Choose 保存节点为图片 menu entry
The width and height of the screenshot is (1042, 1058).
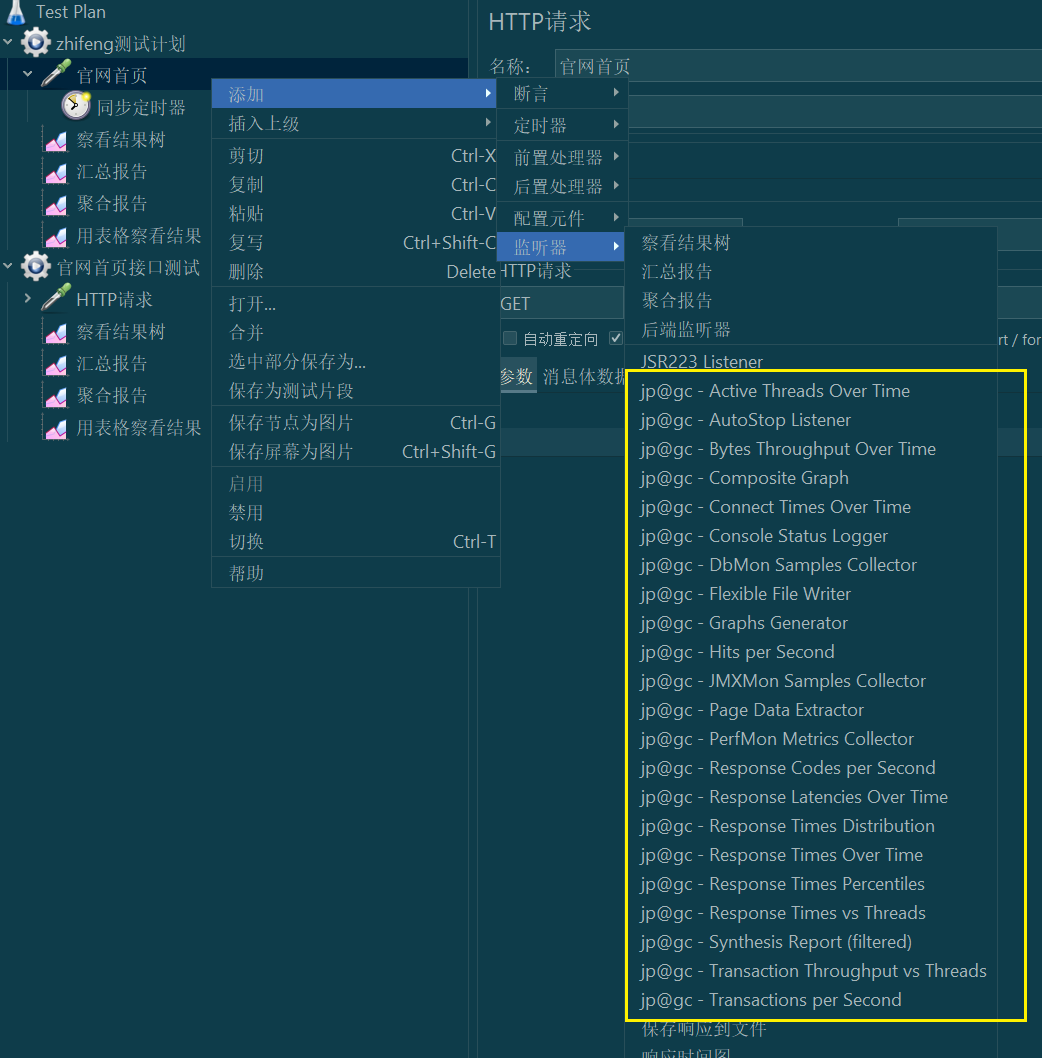[356, 422]
